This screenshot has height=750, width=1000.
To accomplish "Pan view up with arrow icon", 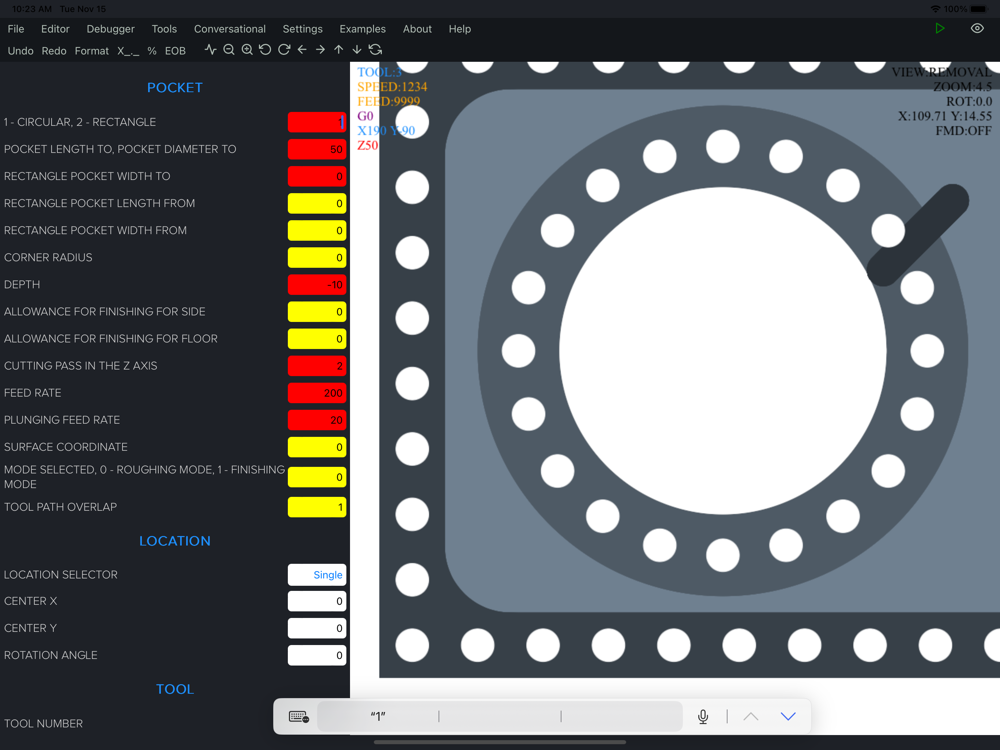I will click(x=339, y=50).
